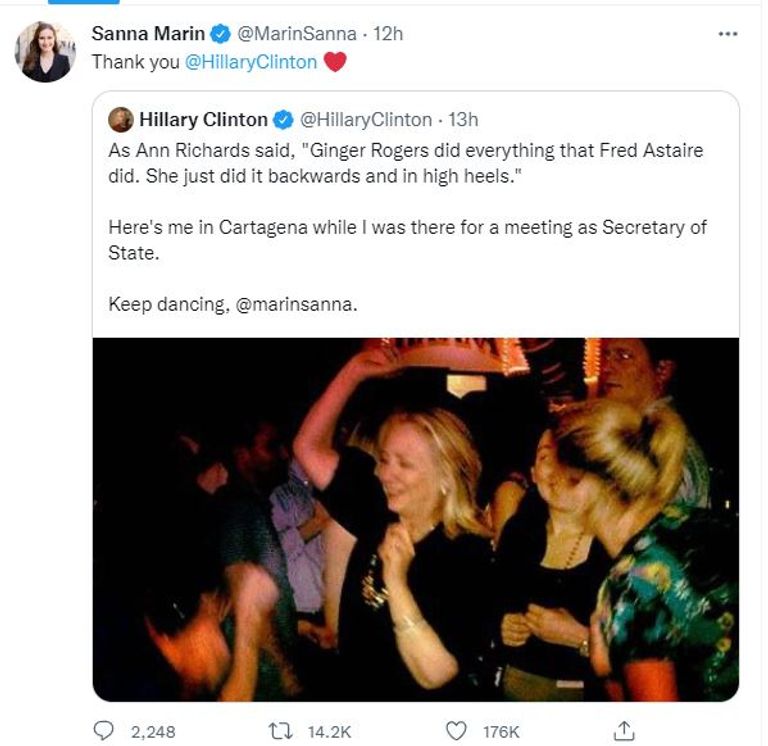Click the blue verified badge beside Sanna Marin
This screenshot has height=746, width=768.
222,33
